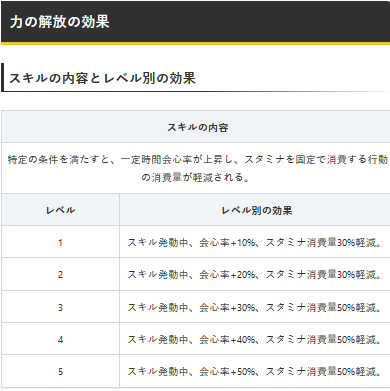Viewport: 390px width, 391px height.
Task: Click the effect text with 会心率+50%
Action: pyautogui.click(x=255, y=371)
